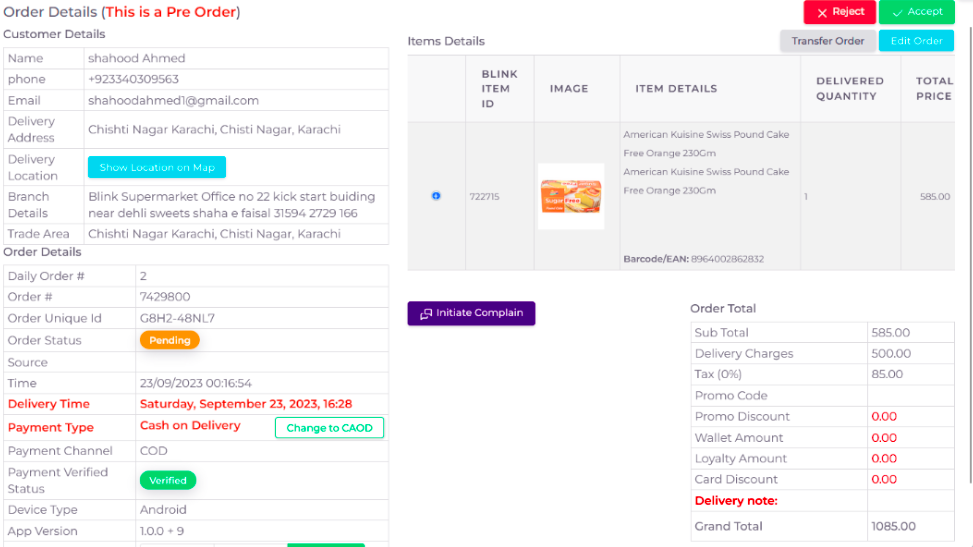Reject this pre order

839,12
